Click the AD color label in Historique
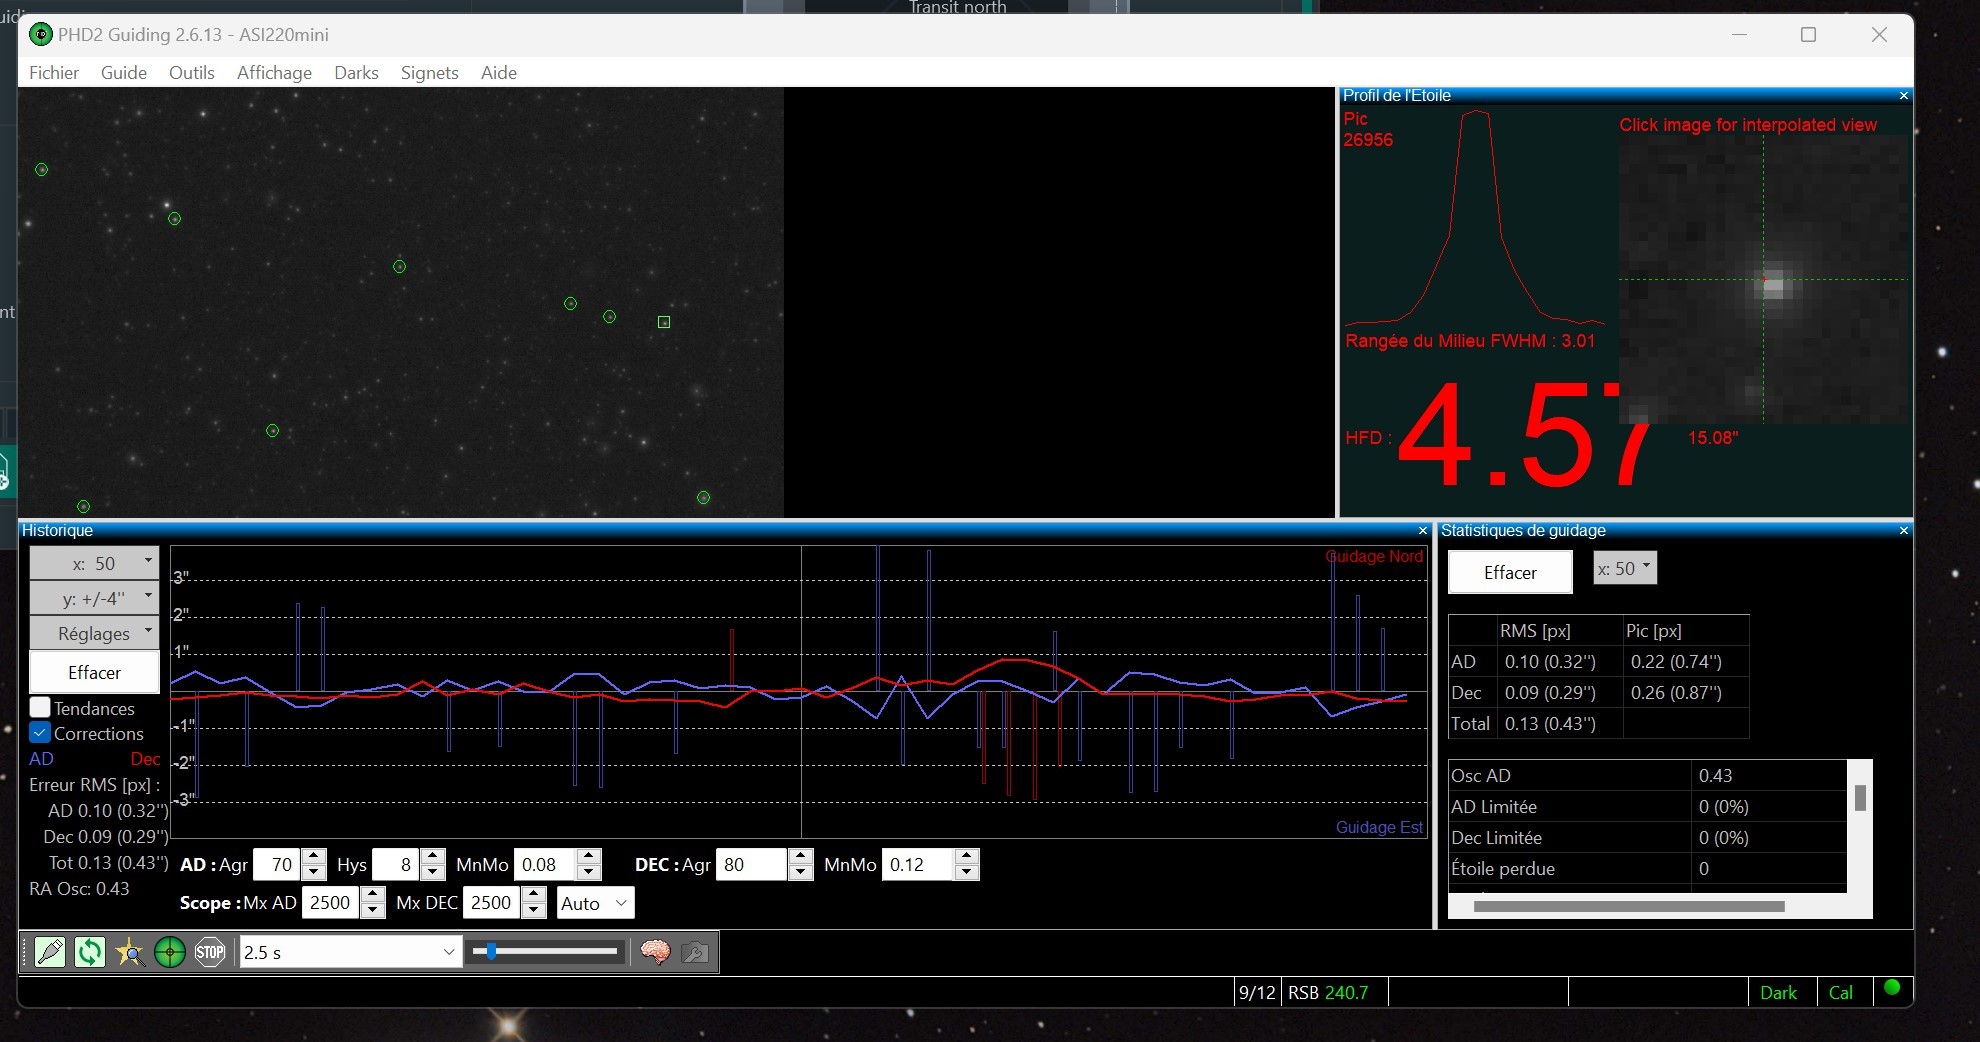This screenshot has width=1980, height=1042. click(41, 759)
